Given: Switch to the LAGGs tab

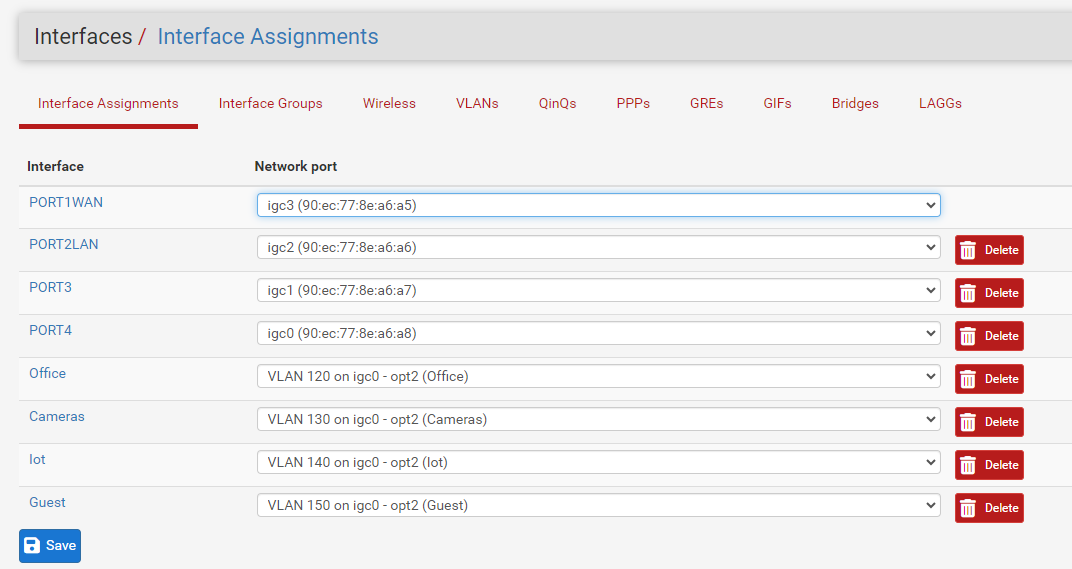Looking at the screenshot, I should pyautogui.click(x=940, y=103).
